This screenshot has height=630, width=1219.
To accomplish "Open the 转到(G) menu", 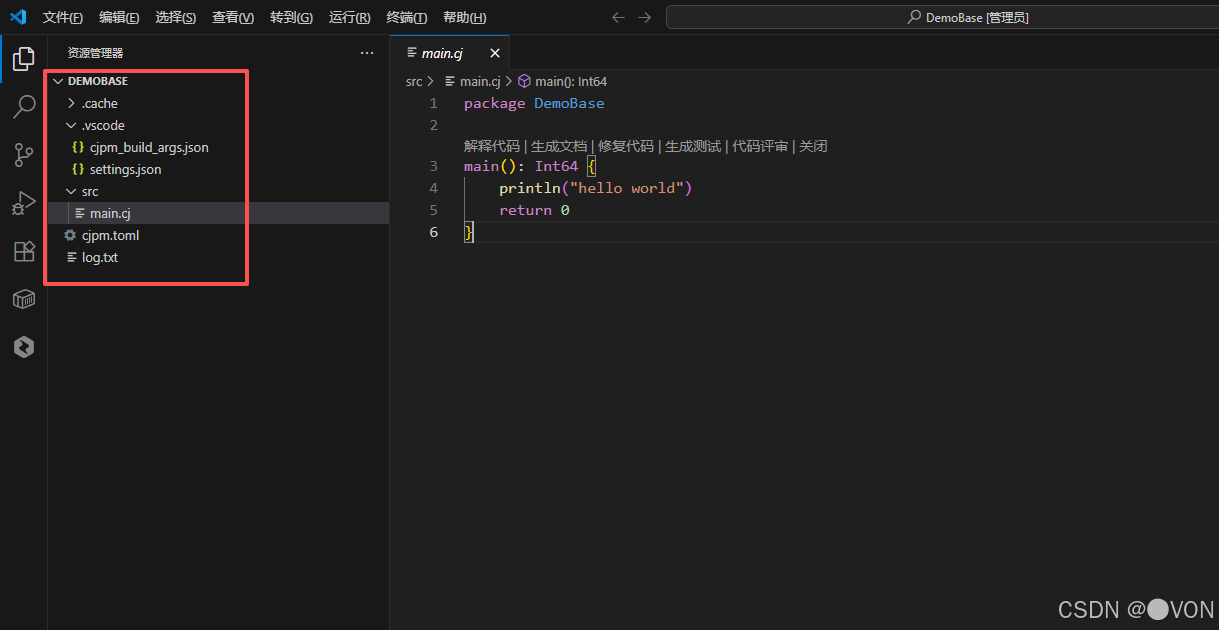I will (x=291, y=17).
